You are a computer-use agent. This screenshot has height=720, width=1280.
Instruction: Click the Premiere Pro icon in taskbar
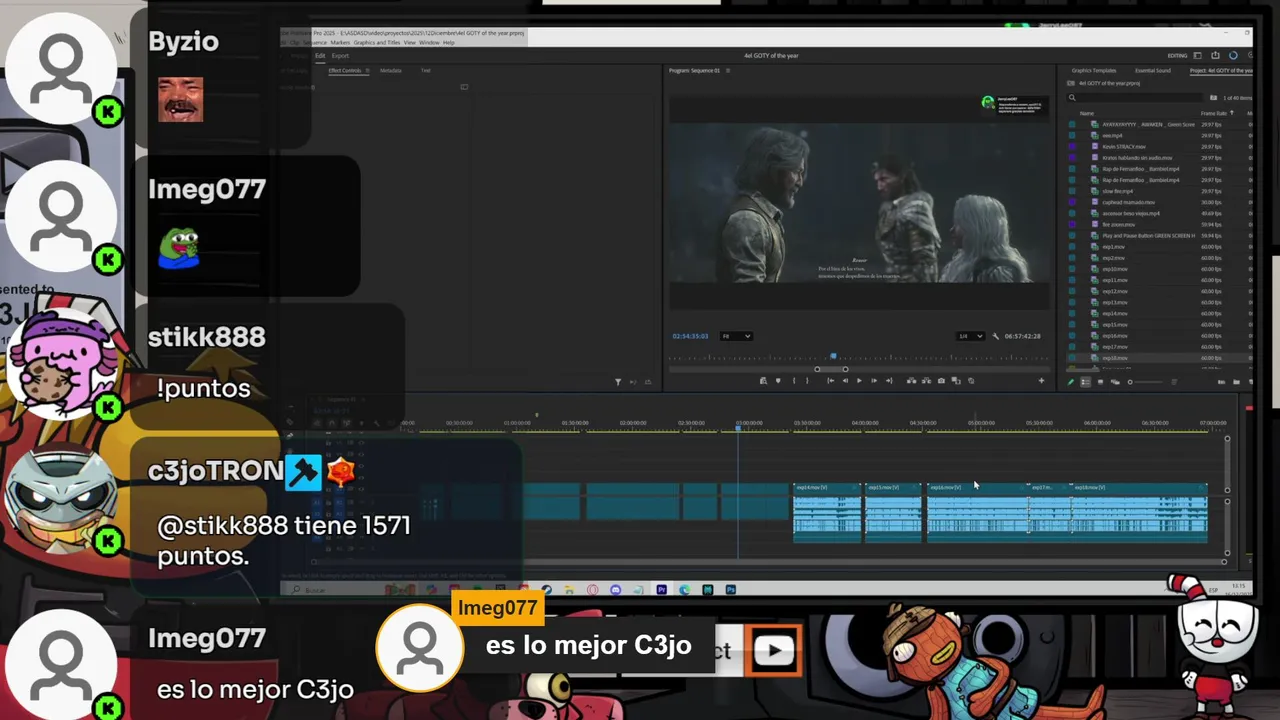coord(661,590)
